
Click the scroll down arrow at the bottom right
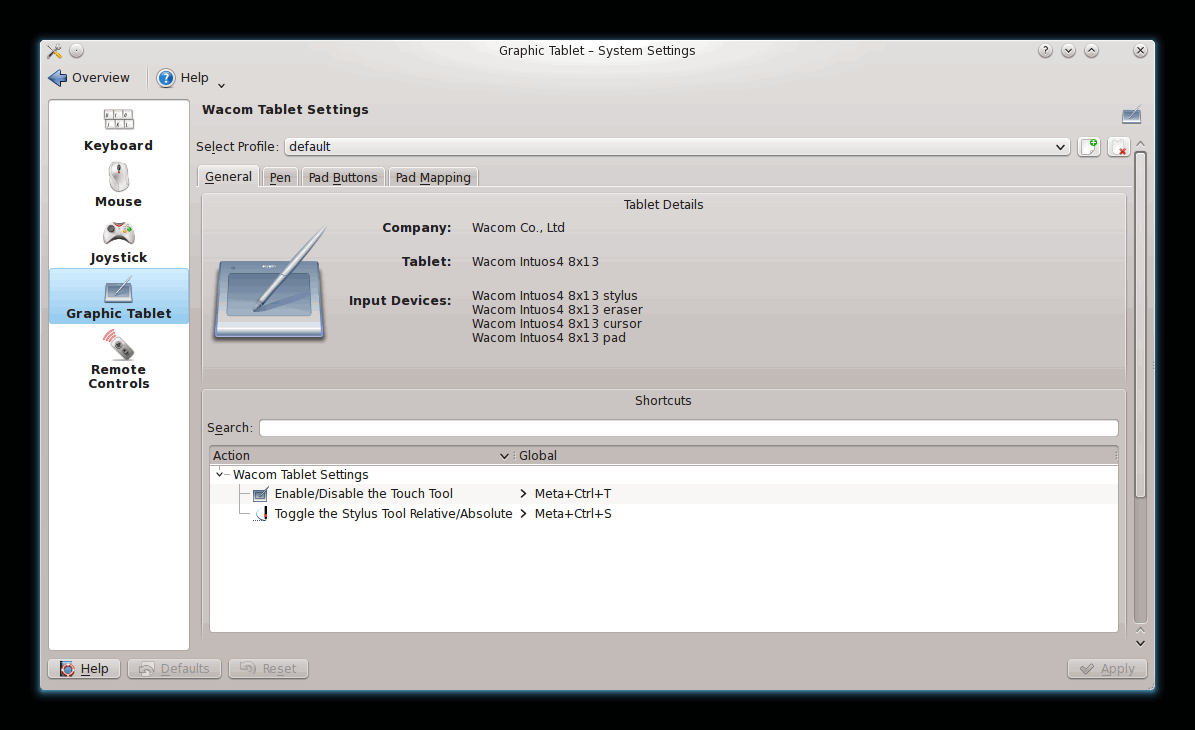click(1140, 643)
